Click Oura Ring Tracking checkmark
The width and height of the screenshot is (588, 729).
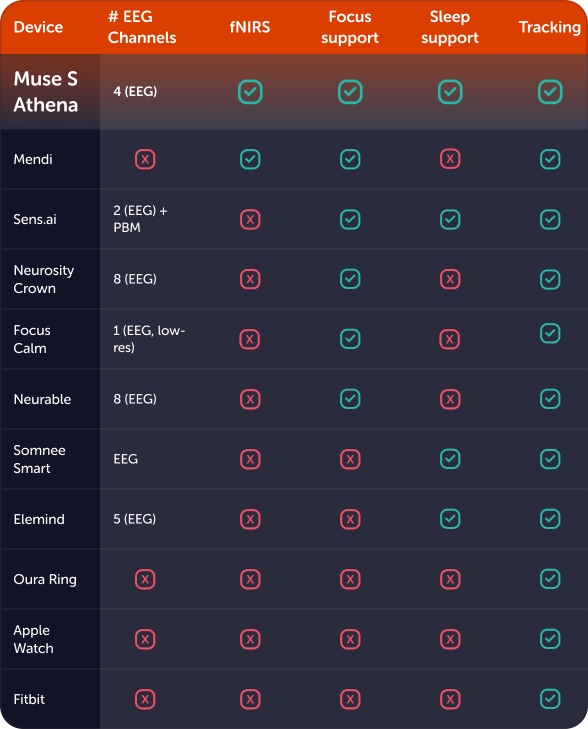click(x=550, y=579)
